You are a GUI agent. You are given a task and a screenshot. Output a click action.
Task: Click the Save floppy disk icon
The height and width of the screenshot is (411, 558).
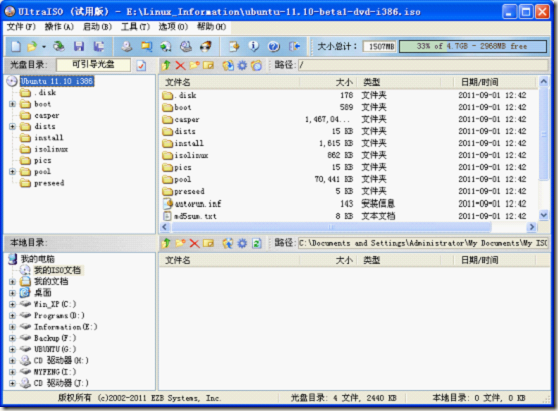(x=79, y=46)
